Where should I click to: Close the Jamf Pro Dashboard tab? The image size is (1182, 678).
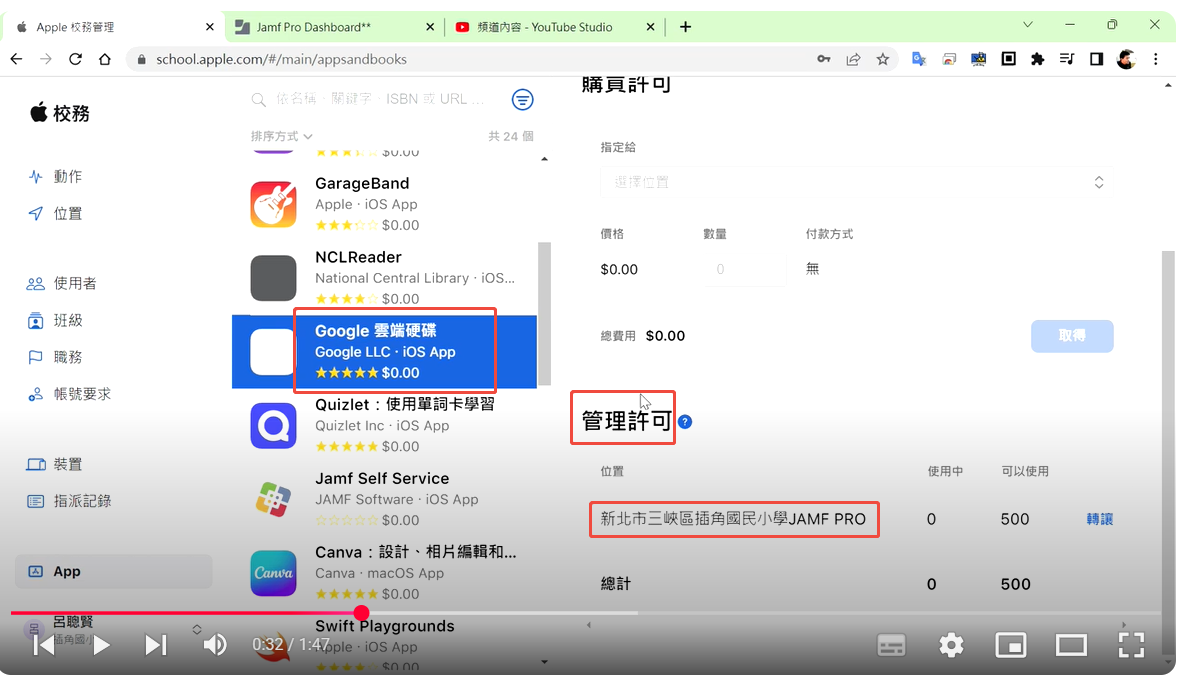tap(430, 27)
